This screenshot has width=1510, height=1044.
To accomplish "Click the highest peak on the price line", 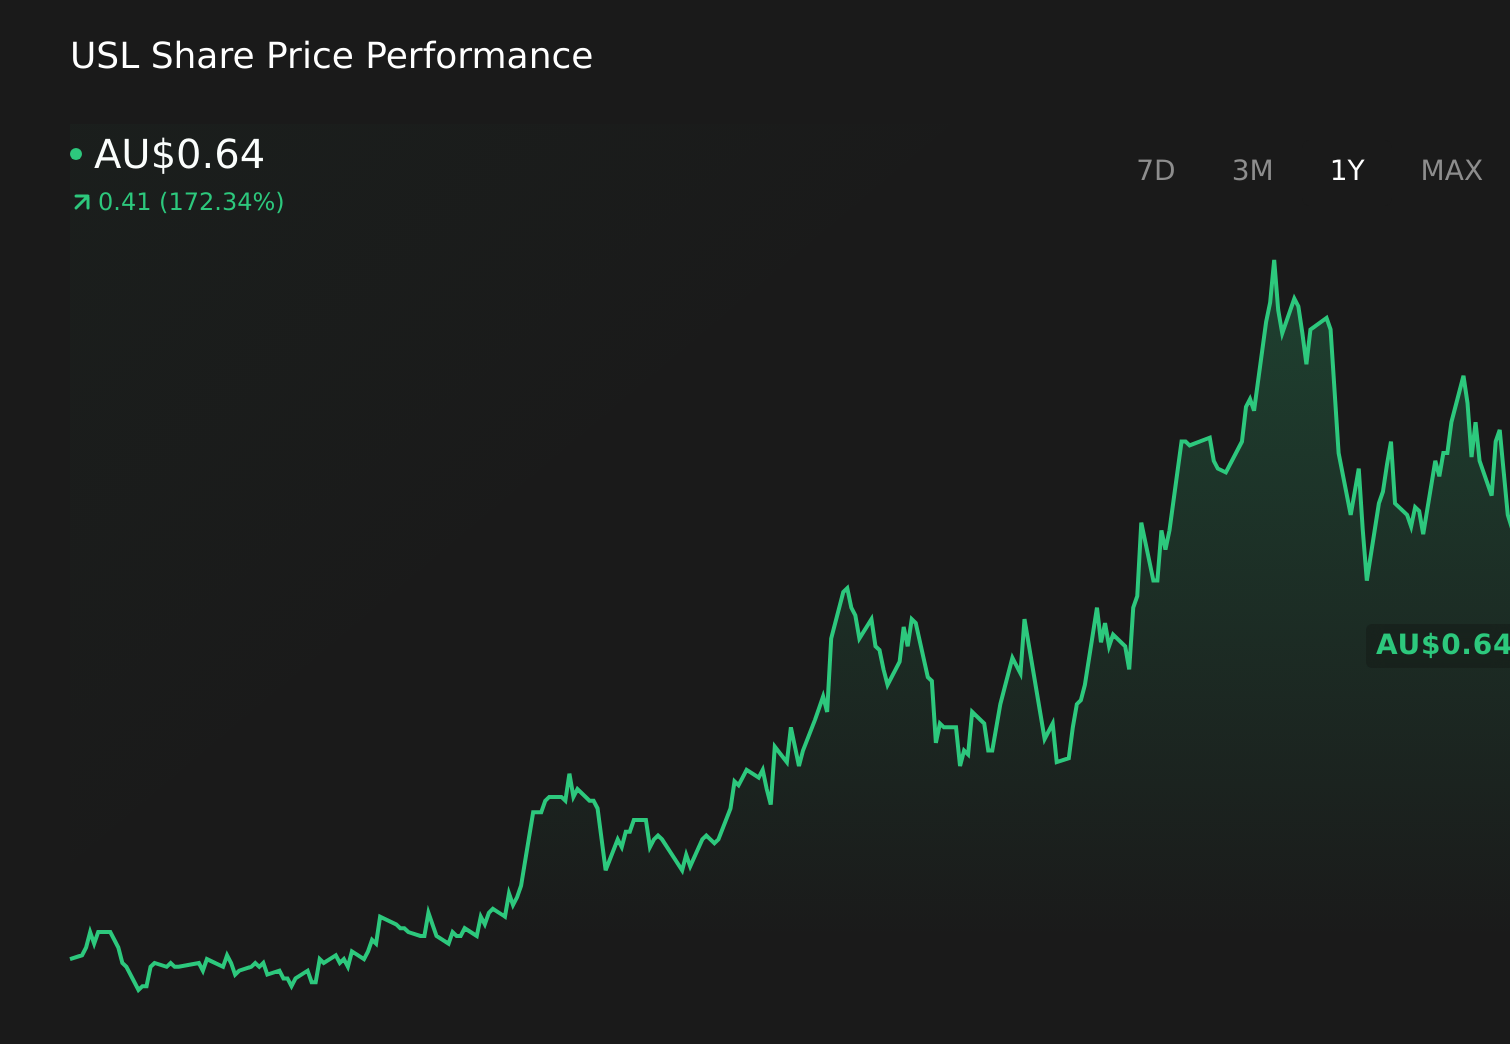I will point(1274,262).
